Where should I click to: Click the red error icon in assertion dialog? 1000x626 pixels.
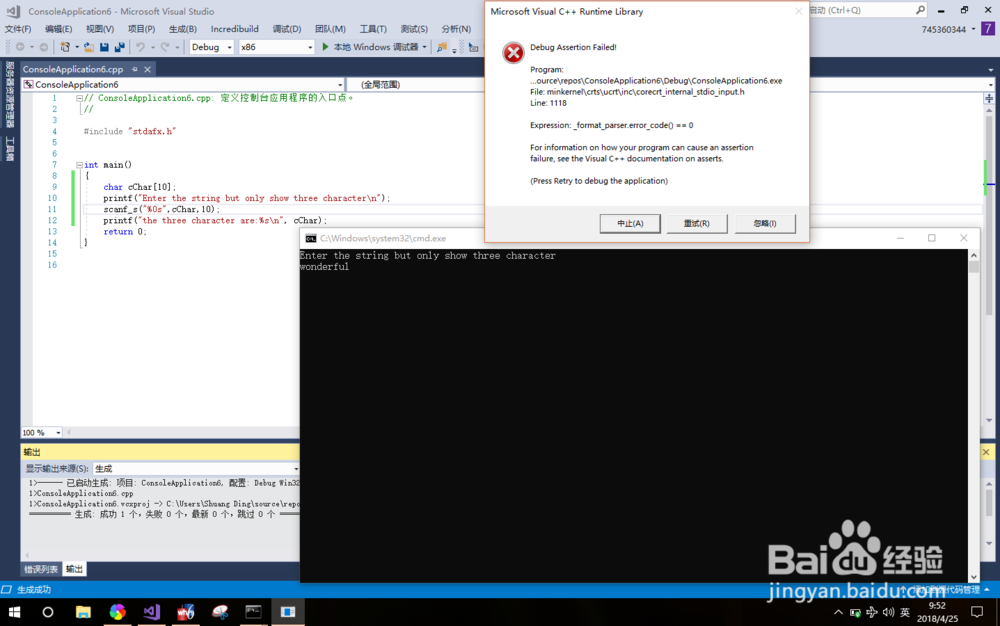pyautogui.click(x=513, y=53)
